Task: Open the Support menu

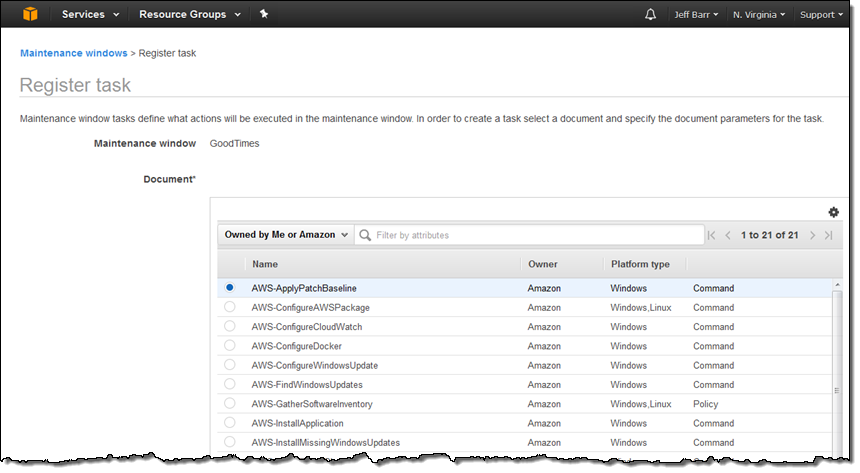Action: (x=822, y=15)
